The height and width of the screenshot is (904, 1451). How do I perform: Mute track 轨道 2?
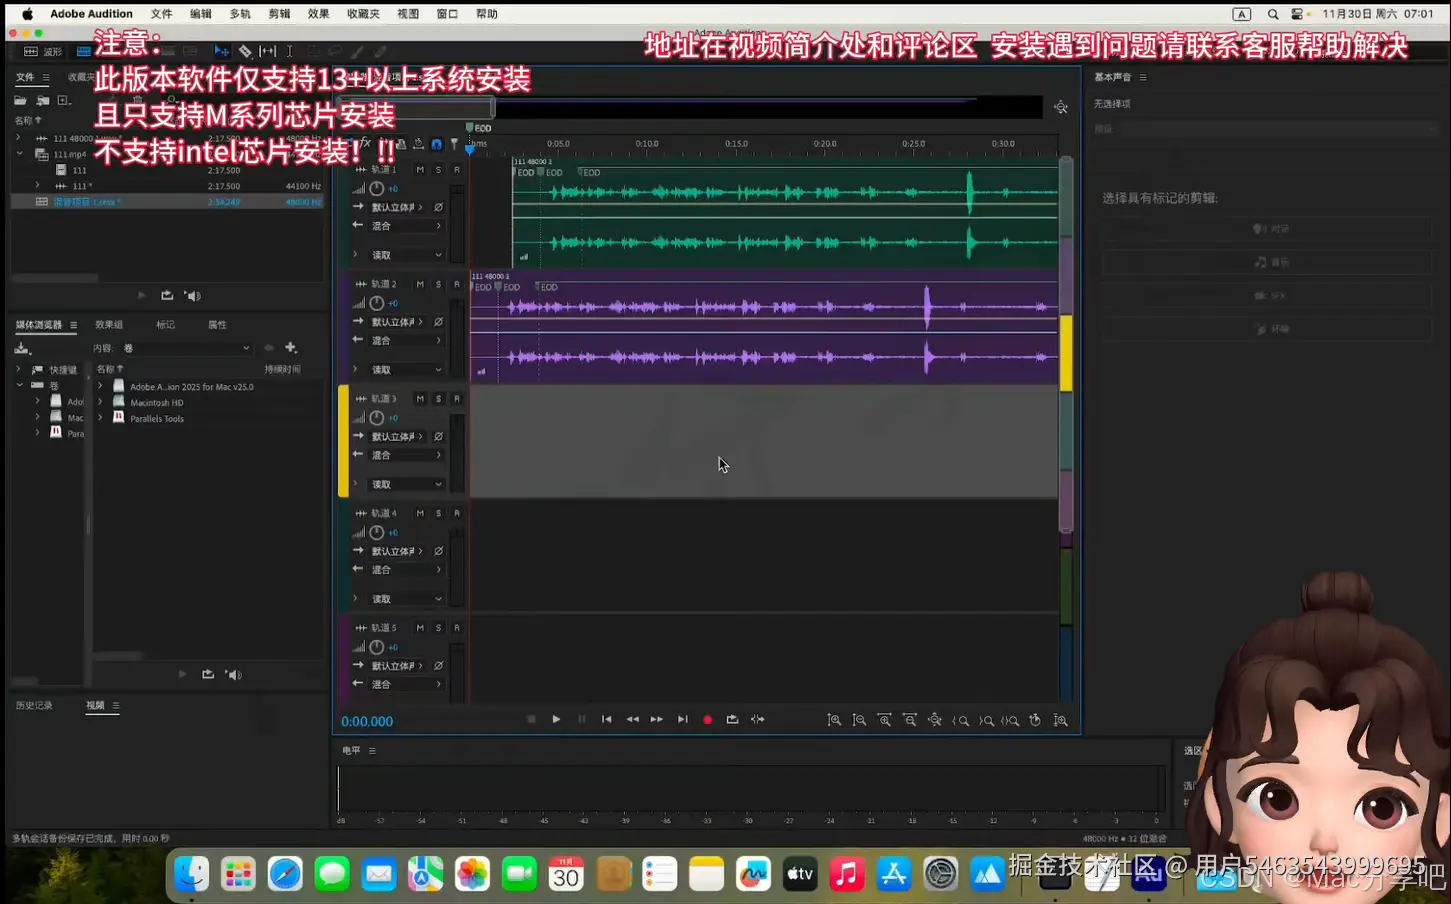coord(420,285)
